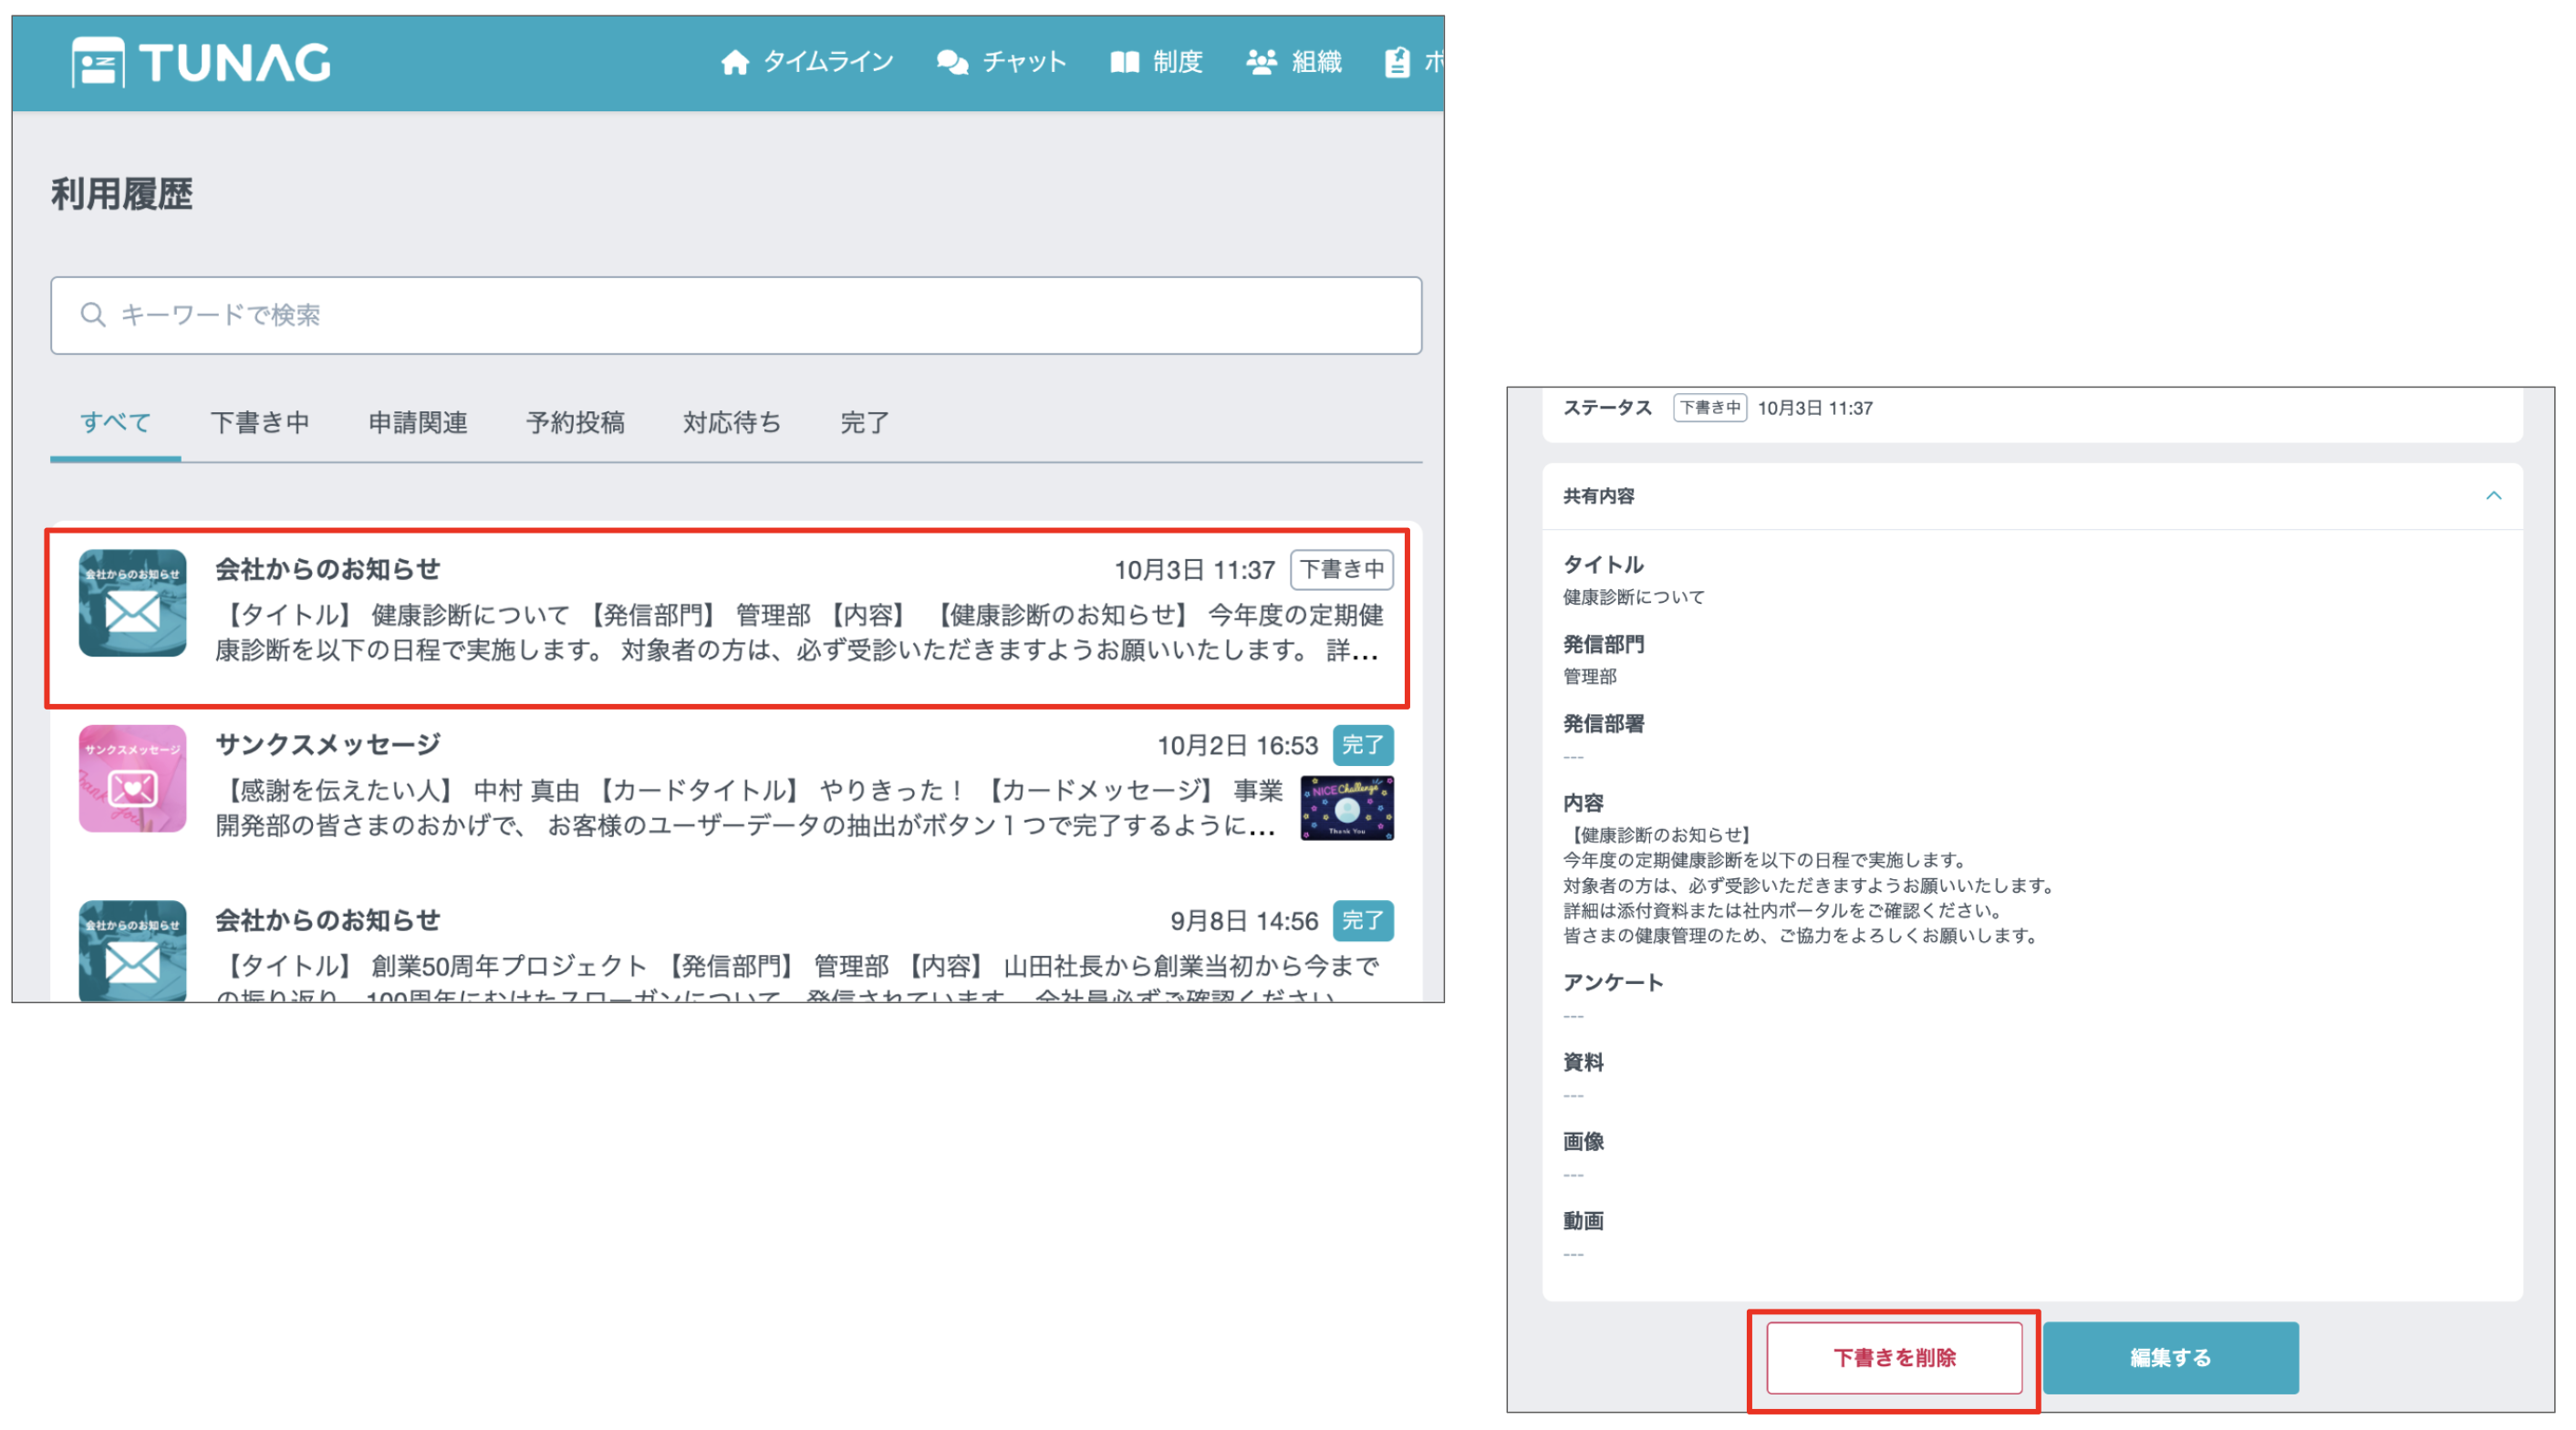Open 制度 via book icon
Viewport: 2576px width, 1430px height.
(1124, 62)
